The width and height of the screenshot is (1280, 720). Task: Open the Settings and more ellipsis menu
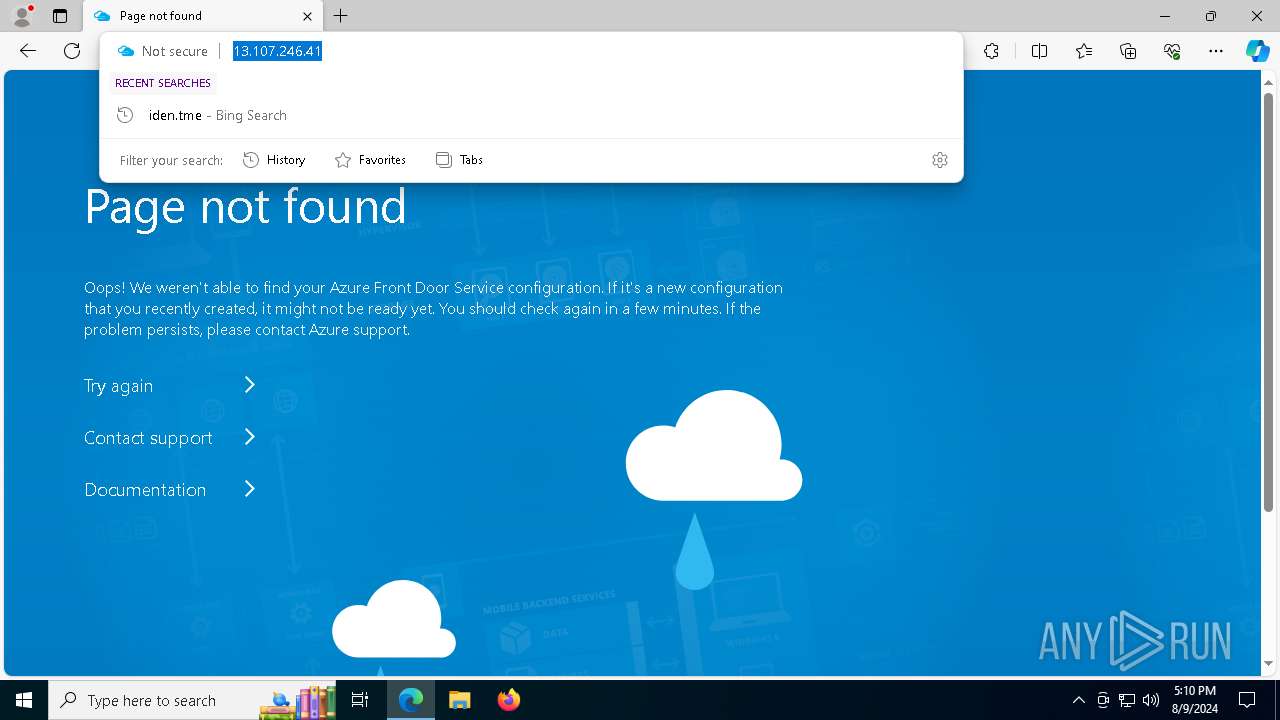1216,51
